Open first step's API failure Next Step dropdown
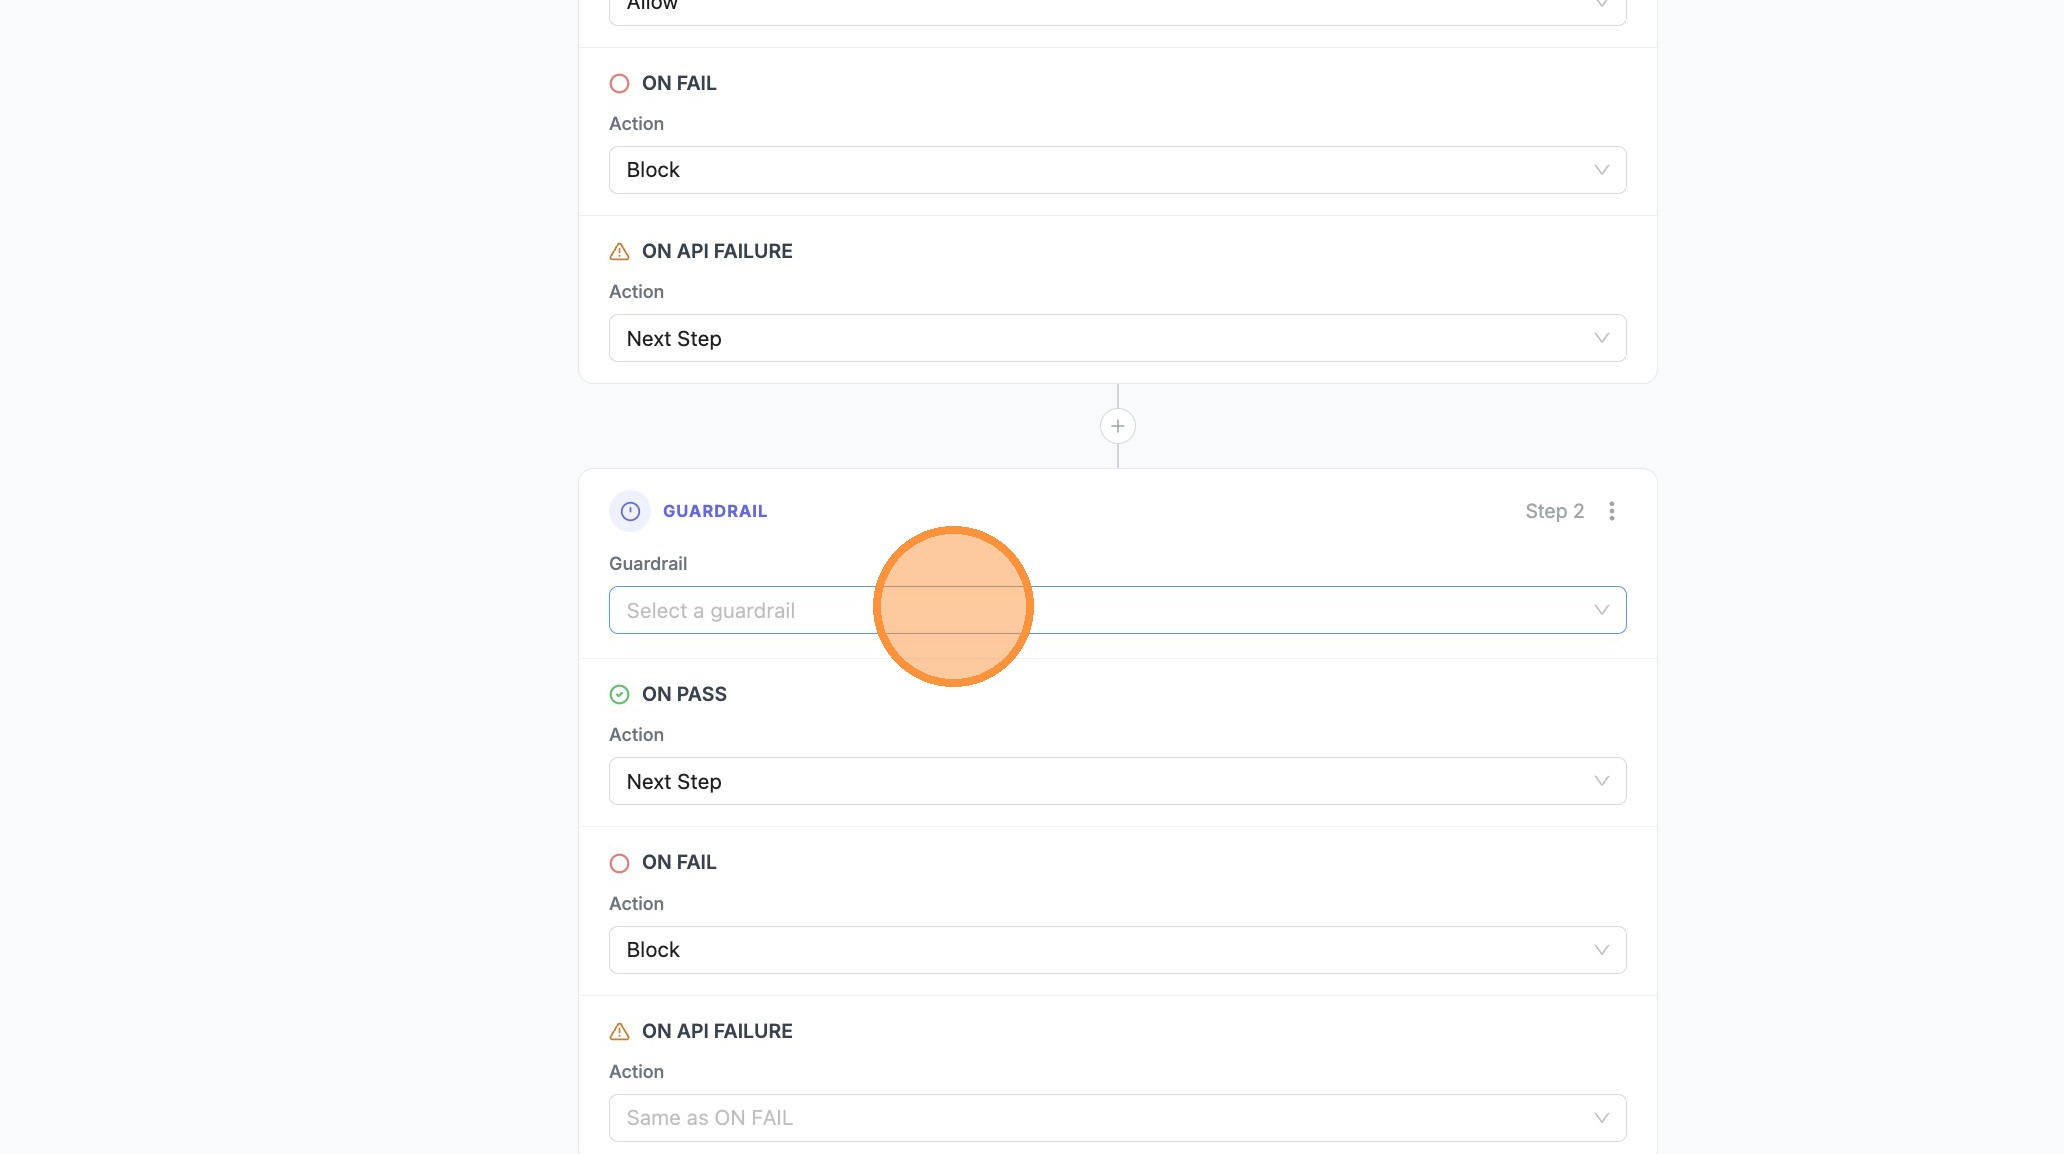This screenshot has width=2064, height=1154. coord(1117,338)
